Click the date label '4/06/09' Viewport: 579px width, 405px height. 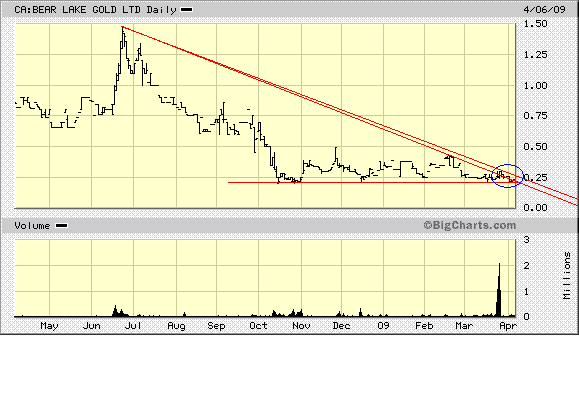[x=544, y=9]
